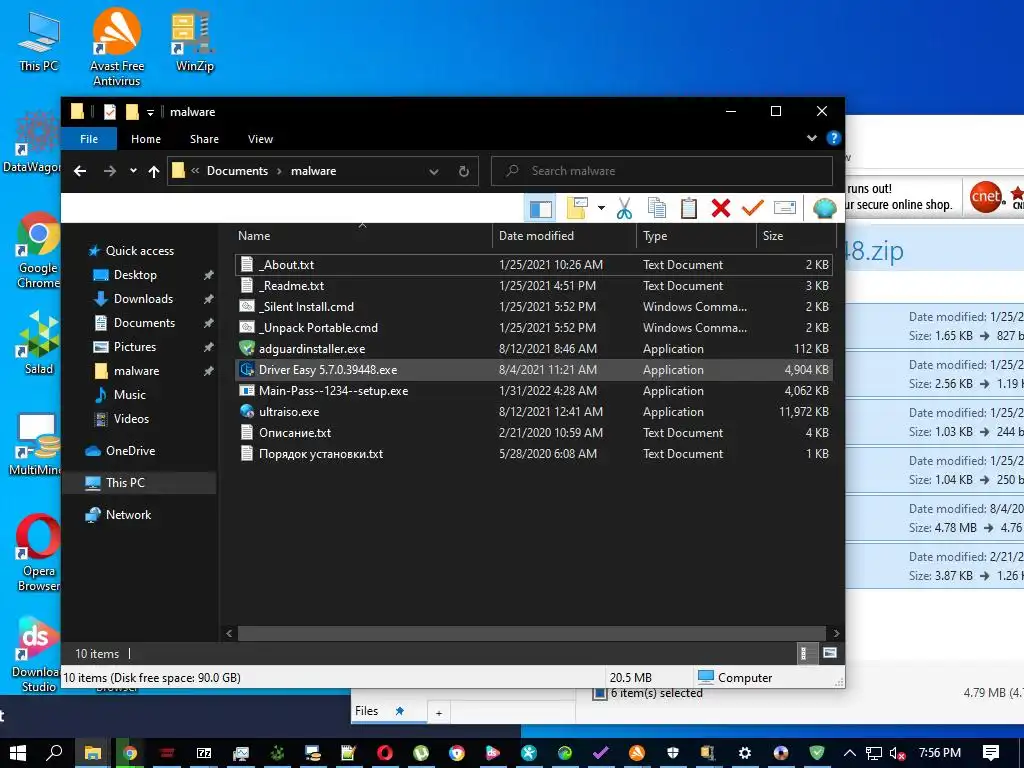Go up one folder level
1024x768 pixels.
(x=153, y=171)
